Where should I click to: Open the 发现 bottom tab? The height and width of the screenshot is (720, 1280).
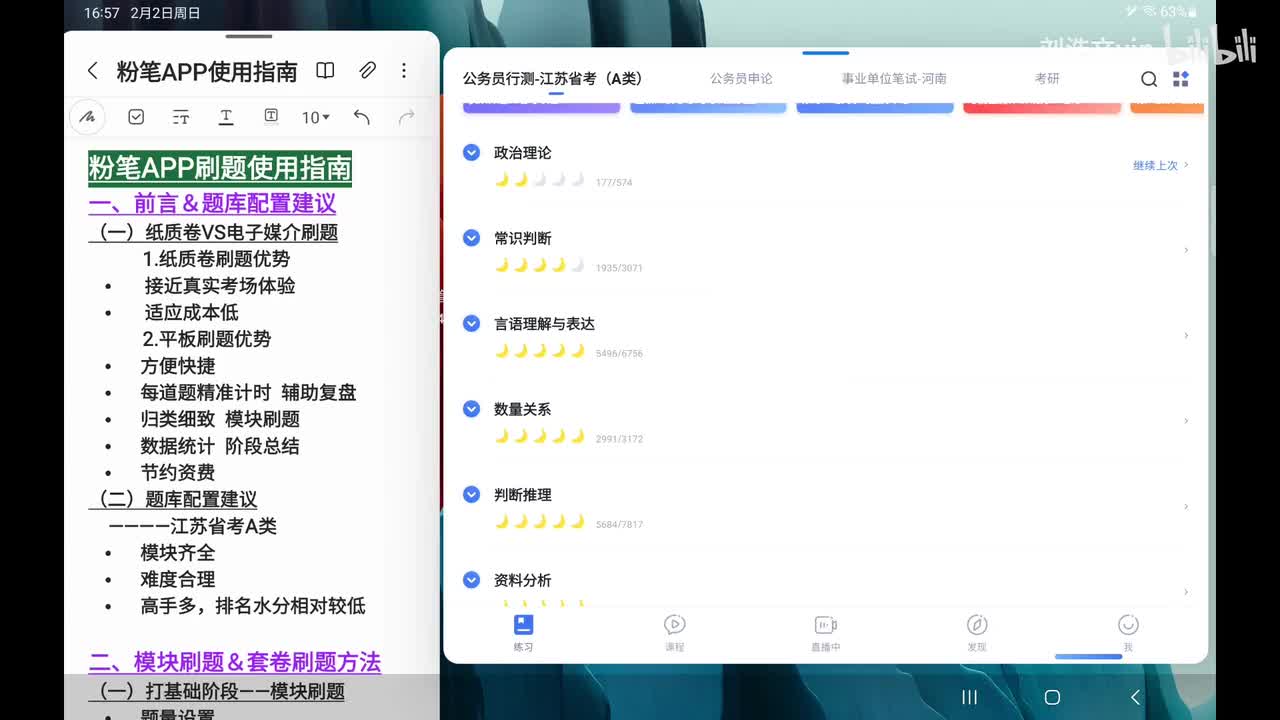coord(977,633)
